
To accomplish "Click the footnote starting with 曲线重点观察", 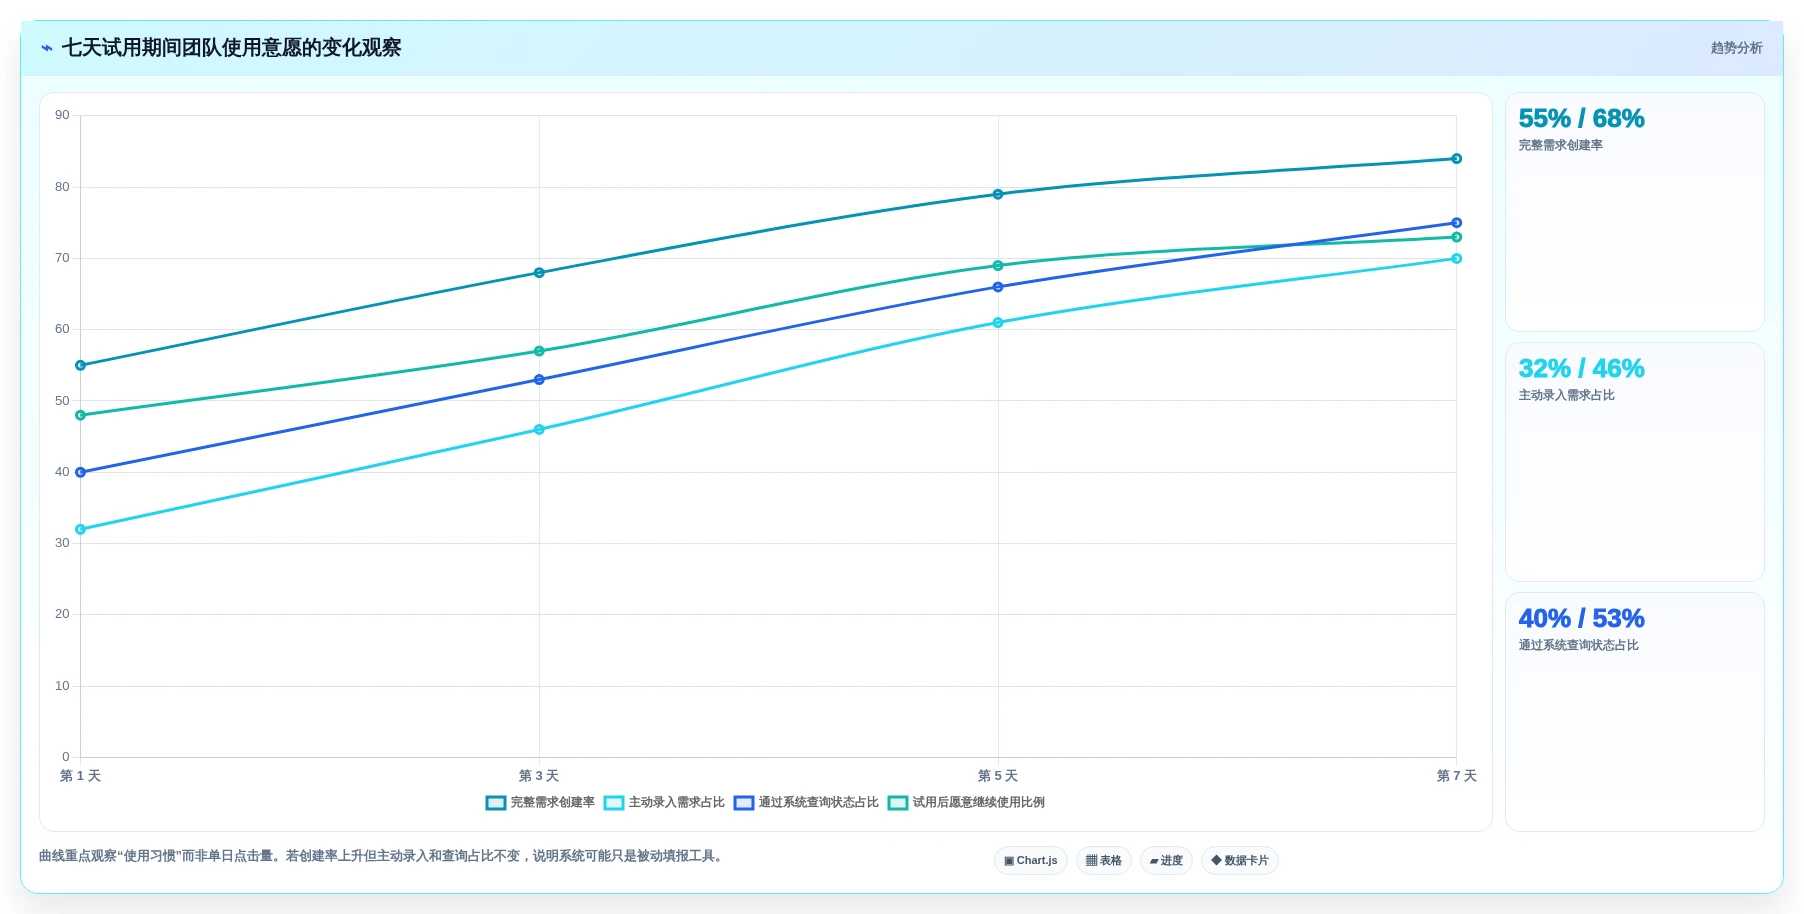I will (x=381, y=856).
